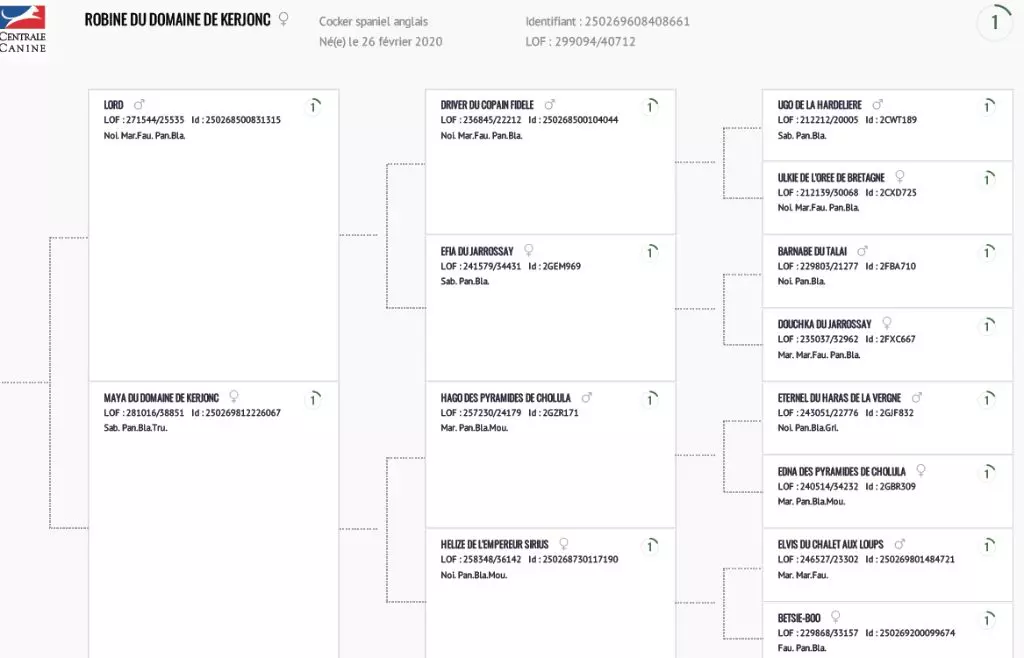
Task: Open Ulkie de l'Oree de Bretagne's entry
Action: 831,178
